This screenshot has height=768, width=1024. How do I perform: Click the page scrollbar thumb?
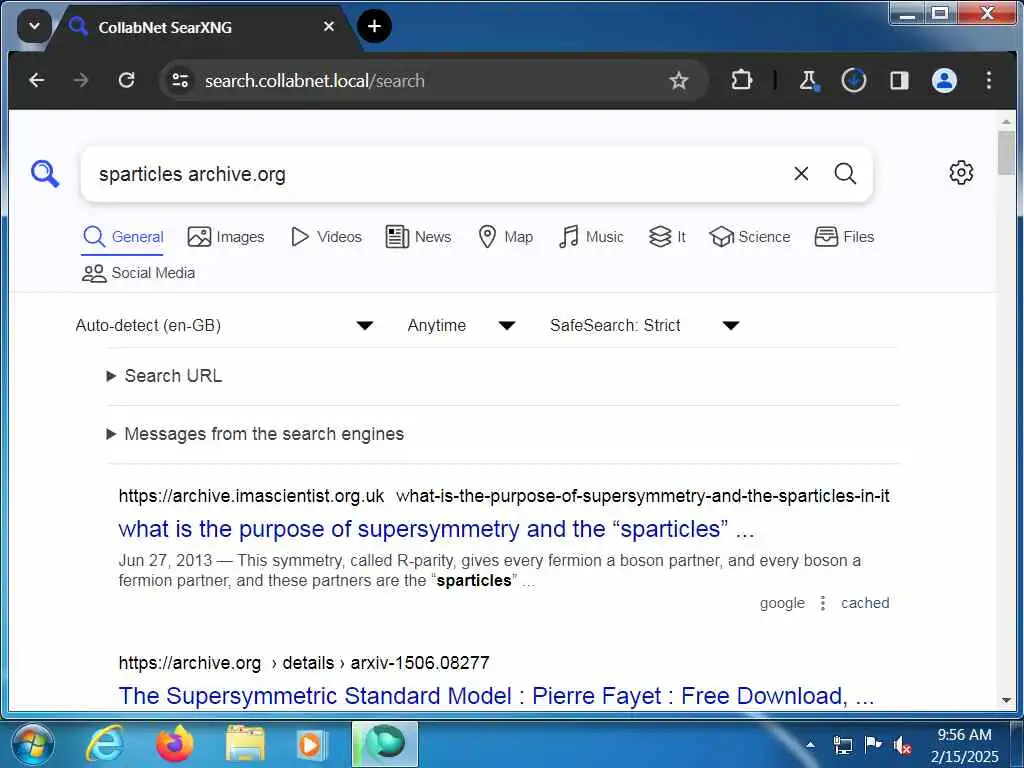(x=1006, y=153)
